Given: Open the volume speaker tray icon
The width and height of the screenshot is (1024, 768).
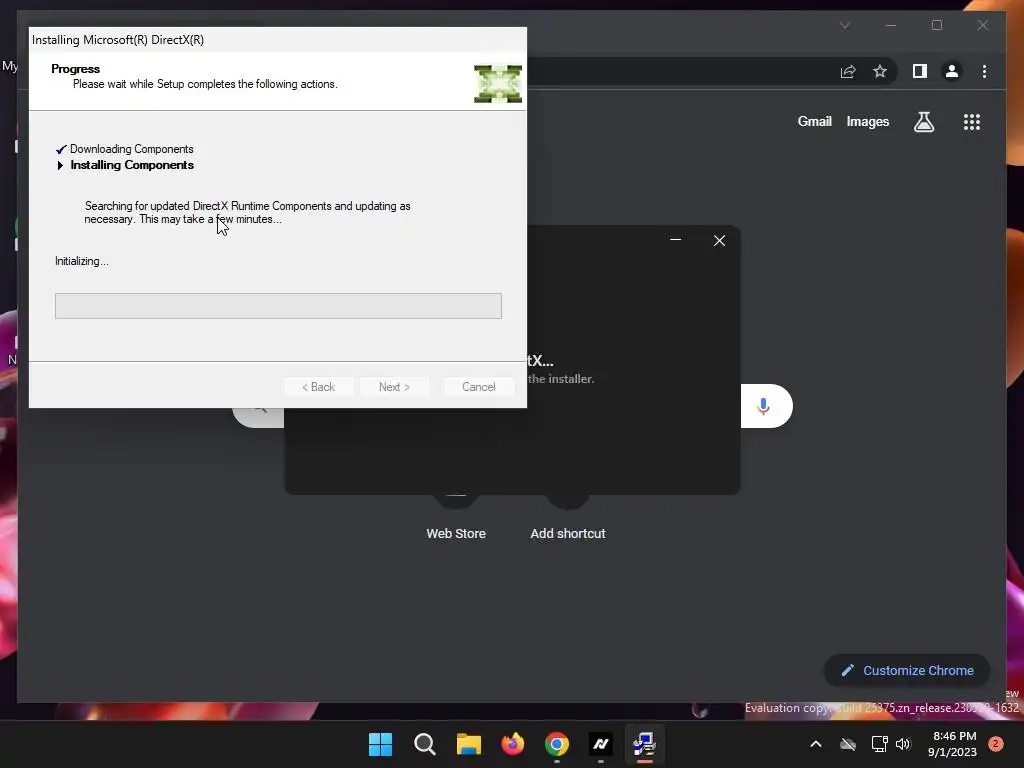Looking at the screenshot, I should pyautogui.click(x=903, y=744).
